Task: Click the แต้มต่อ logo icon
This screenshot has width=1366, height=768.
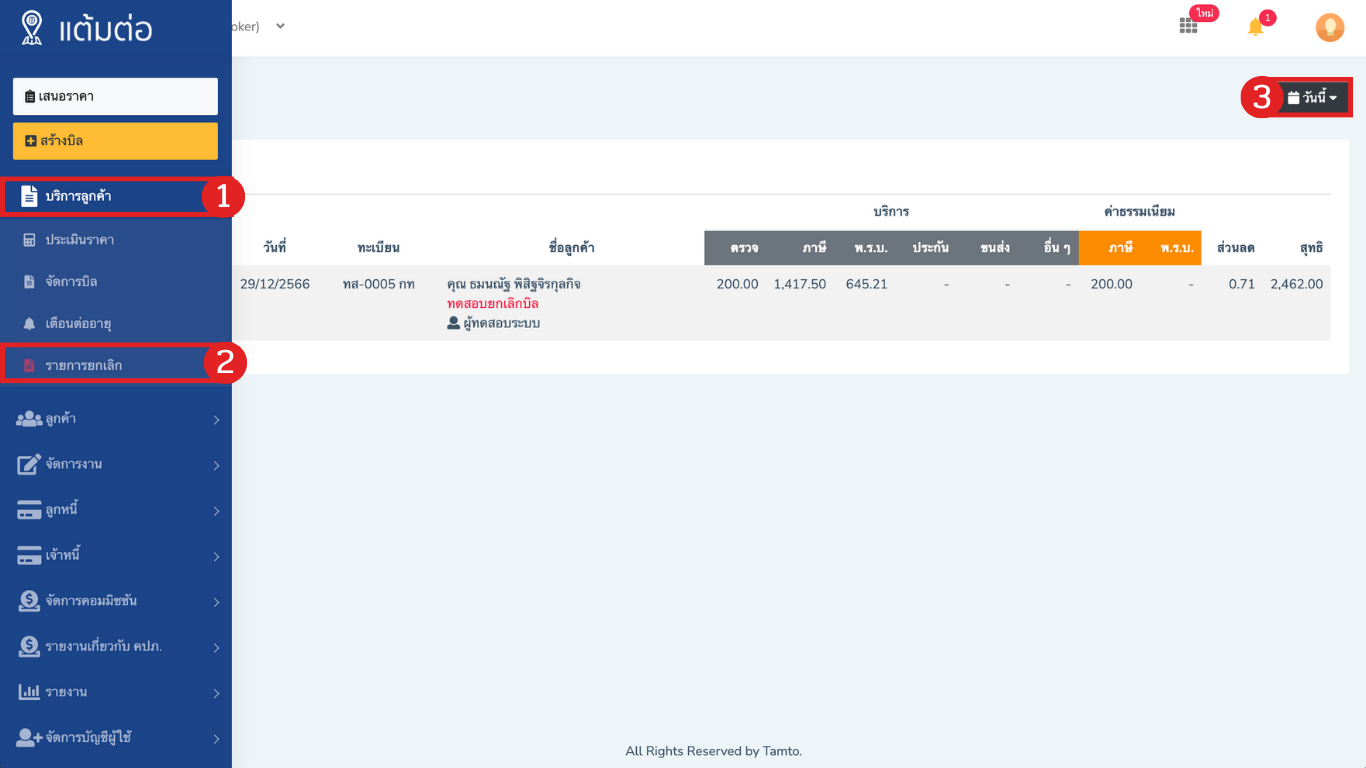Action: 32,28
